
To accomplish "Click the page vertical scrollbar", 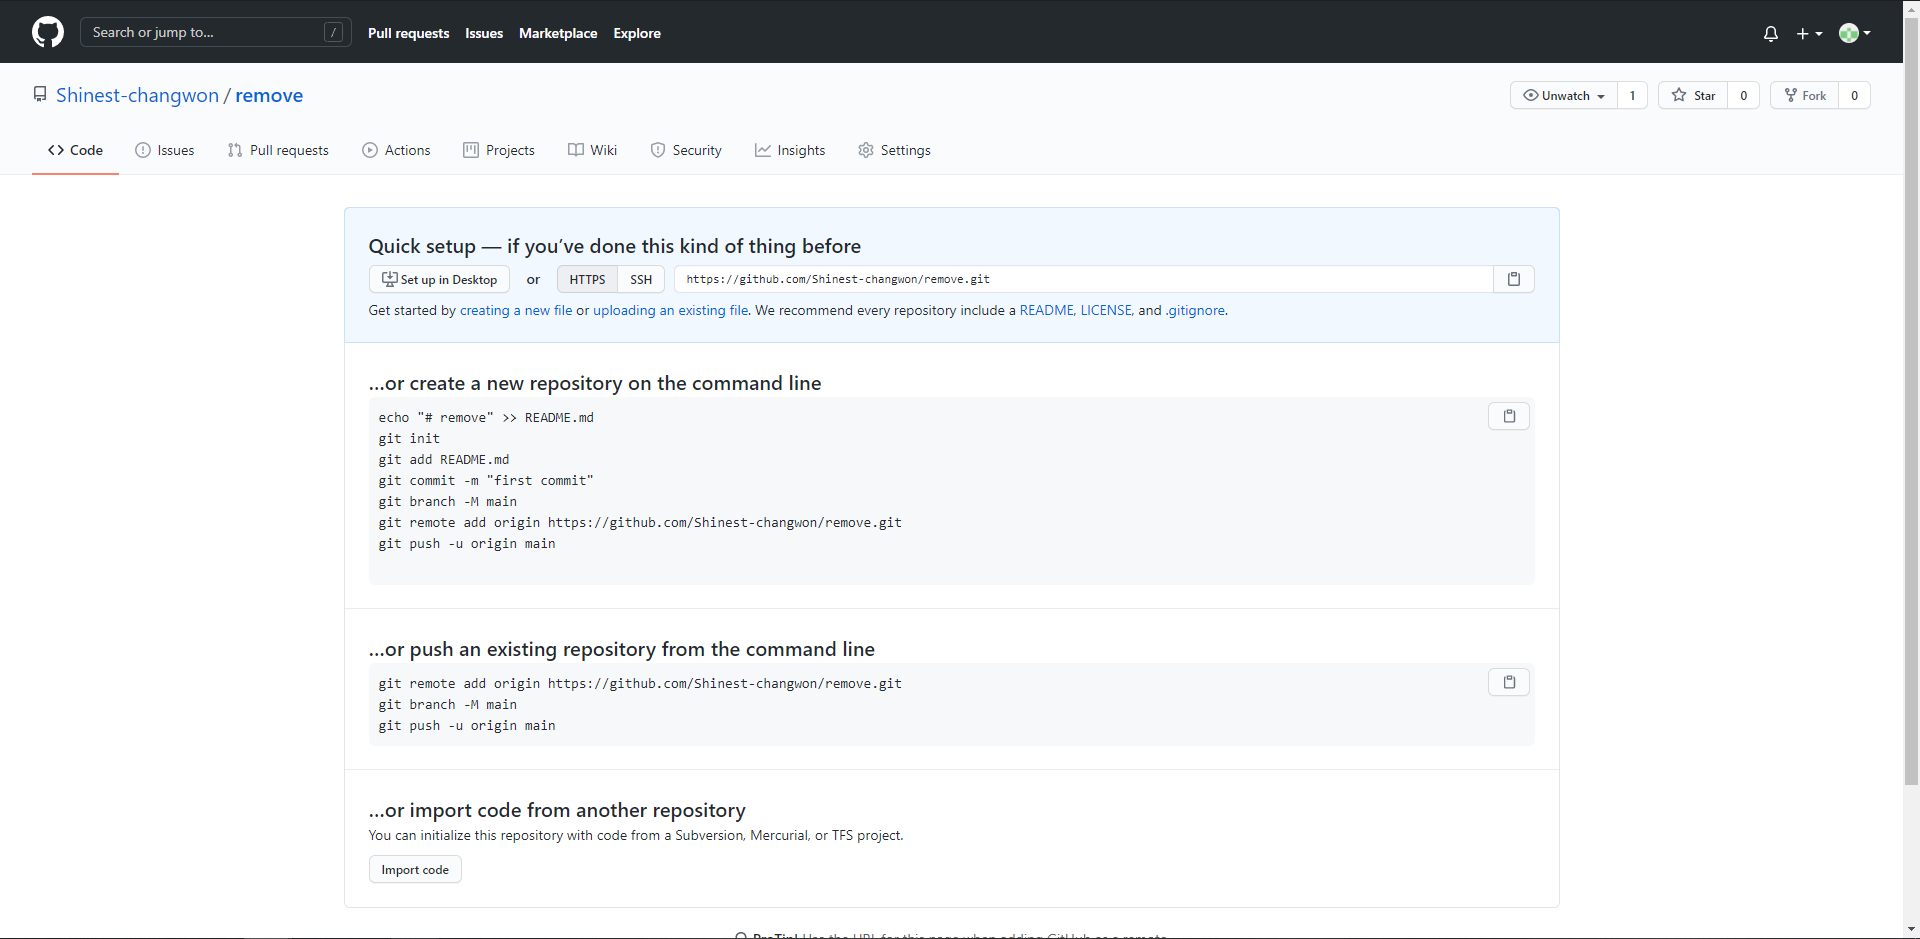I will pos(1911,400).
